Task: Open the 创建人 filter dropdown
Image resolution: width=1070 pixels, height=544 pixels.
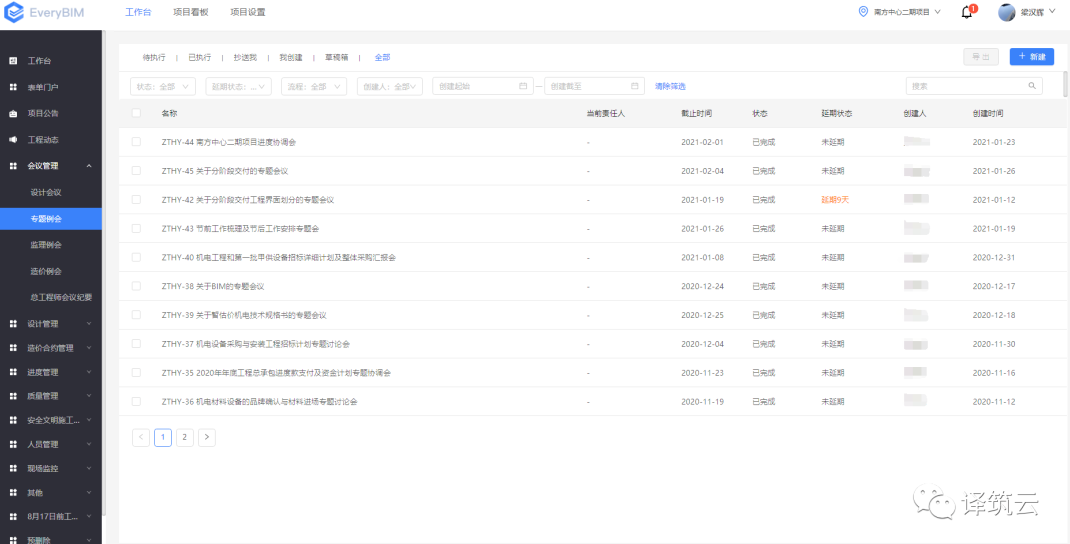Action: tap(390, 86)
